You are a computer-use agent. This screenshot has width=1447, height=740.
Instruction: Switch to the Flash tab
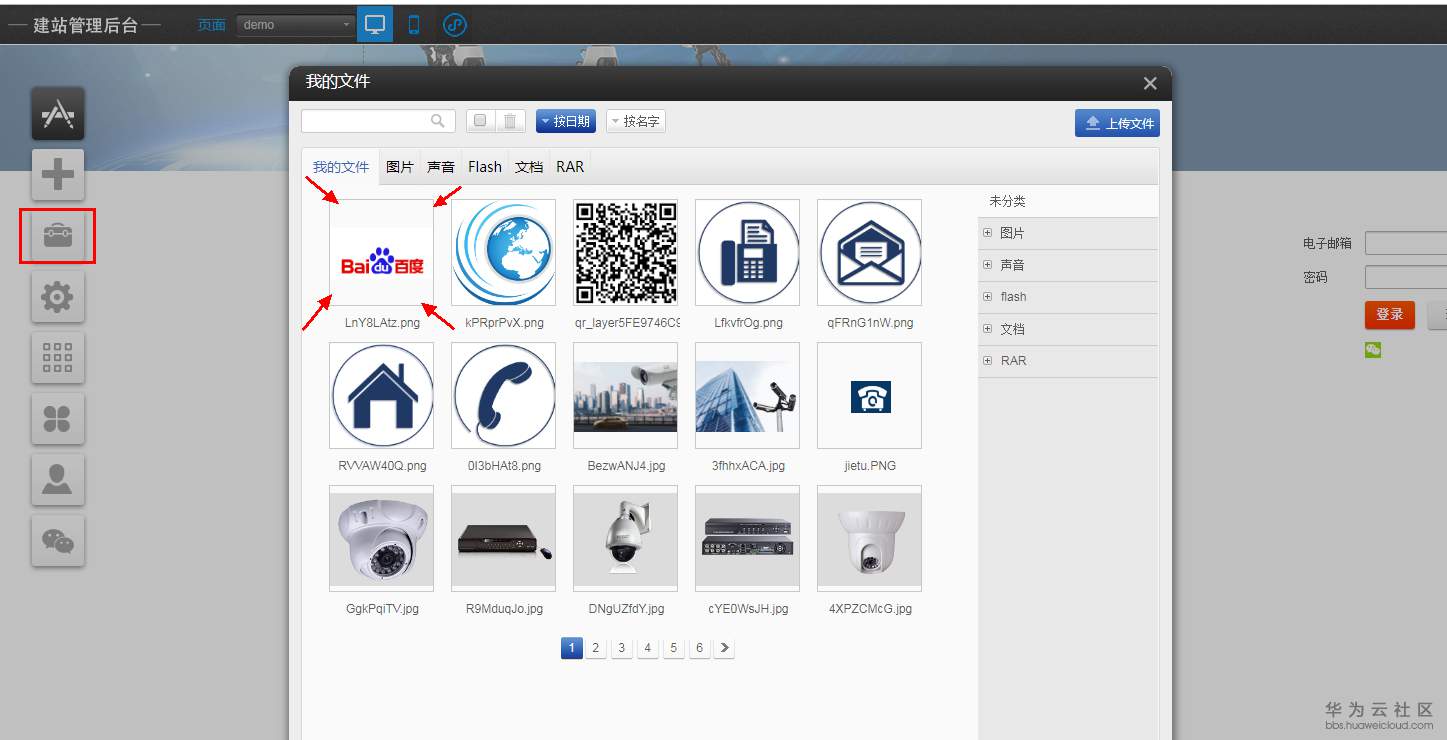click(485, 167)
